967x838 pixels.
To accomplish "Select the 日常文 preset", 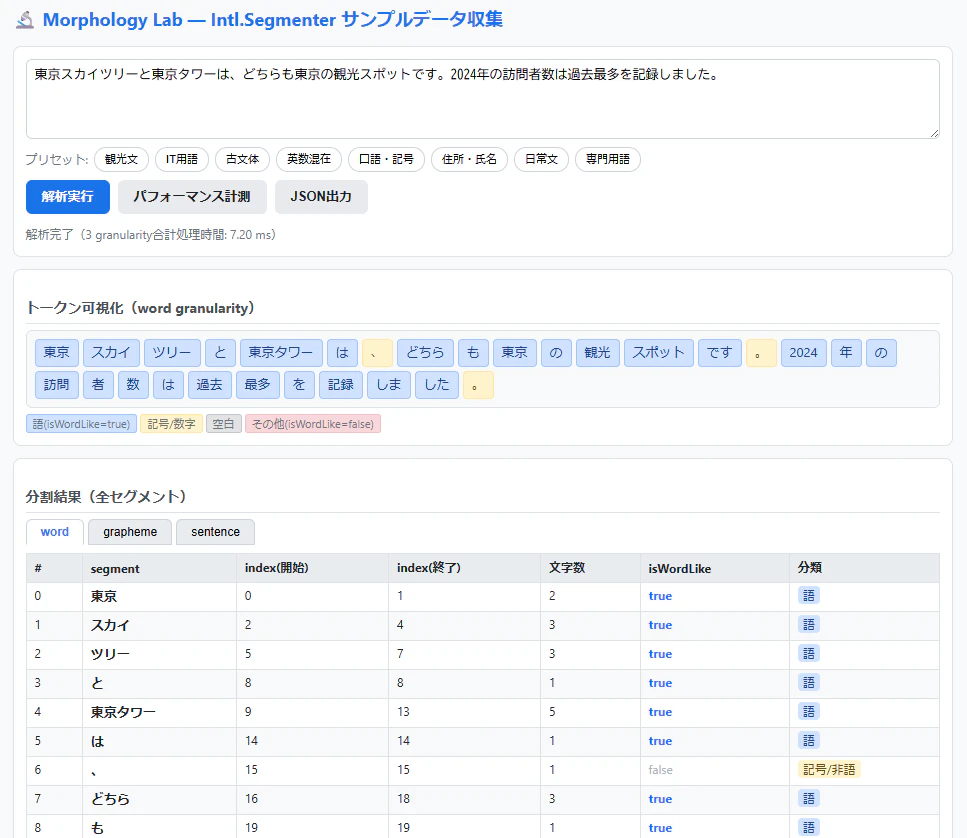I will [x=541, y=159].
